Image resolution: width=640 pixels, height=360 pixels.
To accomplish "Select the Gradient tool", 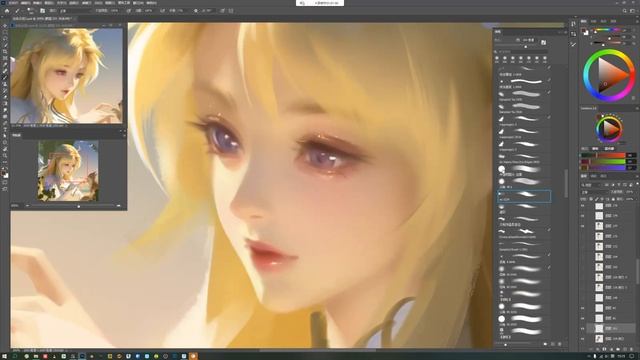I will tap(5, 104).
